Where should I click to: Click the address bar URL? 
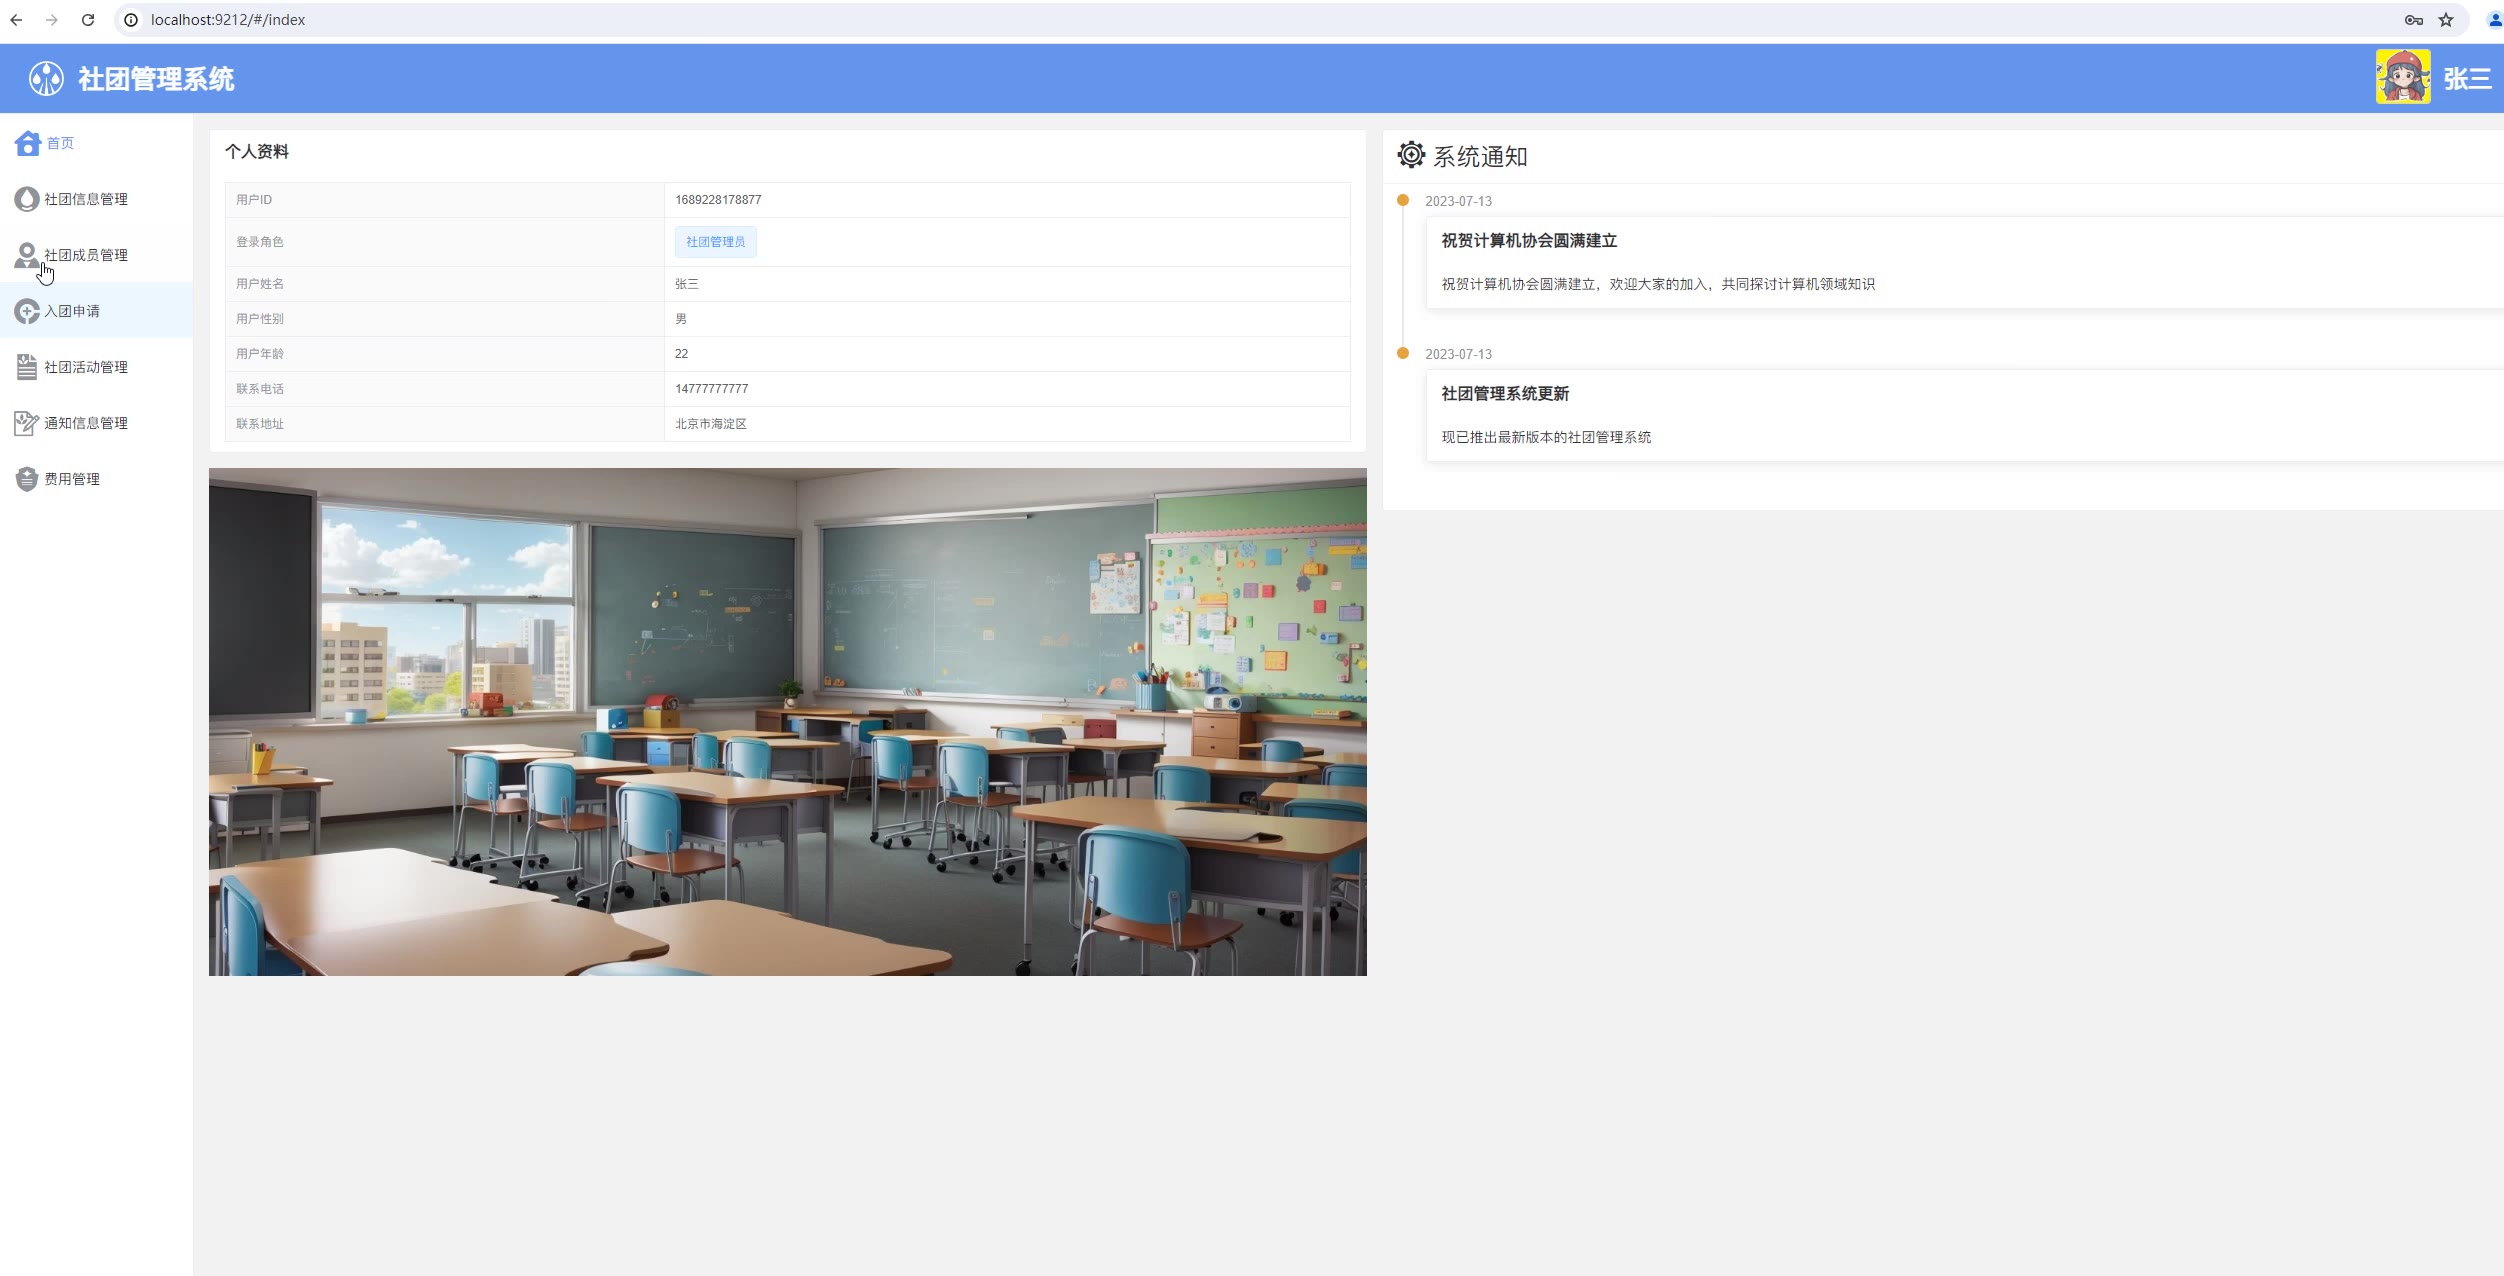(228, 20)
